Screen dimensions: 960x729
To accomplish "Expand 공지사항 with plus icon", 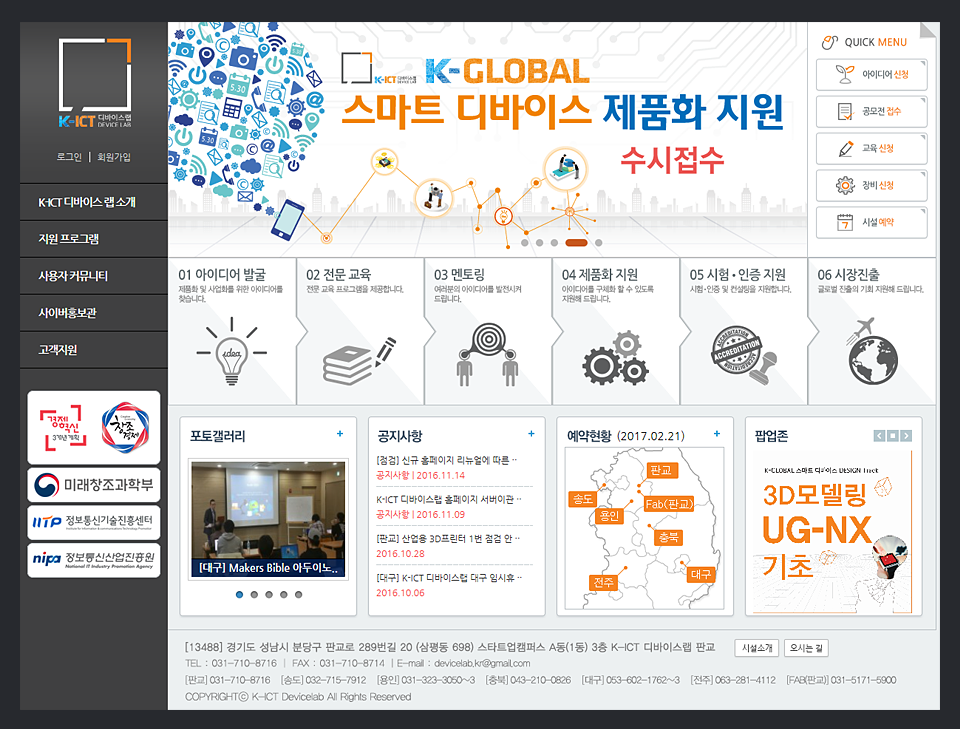I will pyautogui.click(x=531, y=434).
